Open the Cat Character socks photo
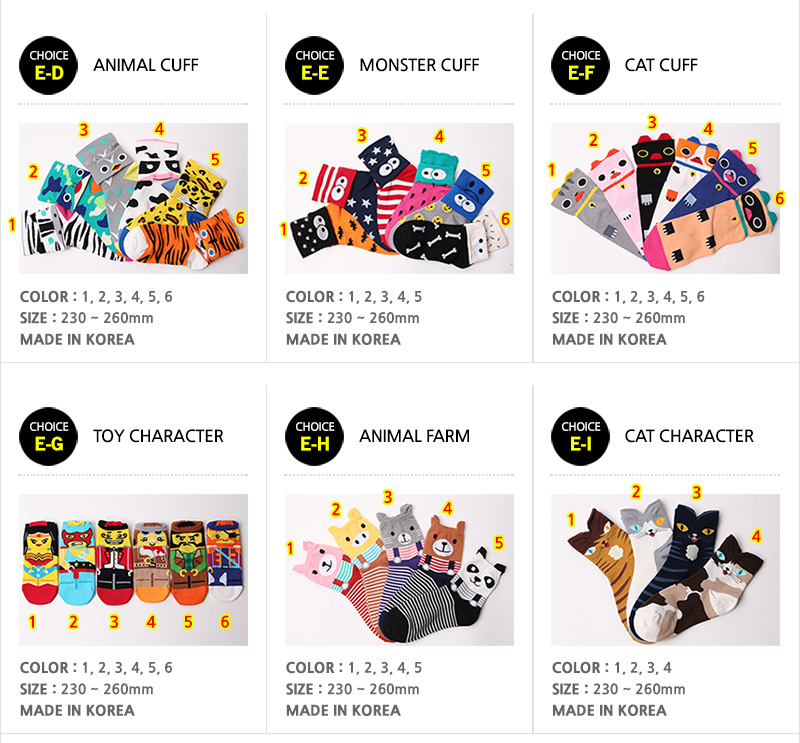 (665, 569)
